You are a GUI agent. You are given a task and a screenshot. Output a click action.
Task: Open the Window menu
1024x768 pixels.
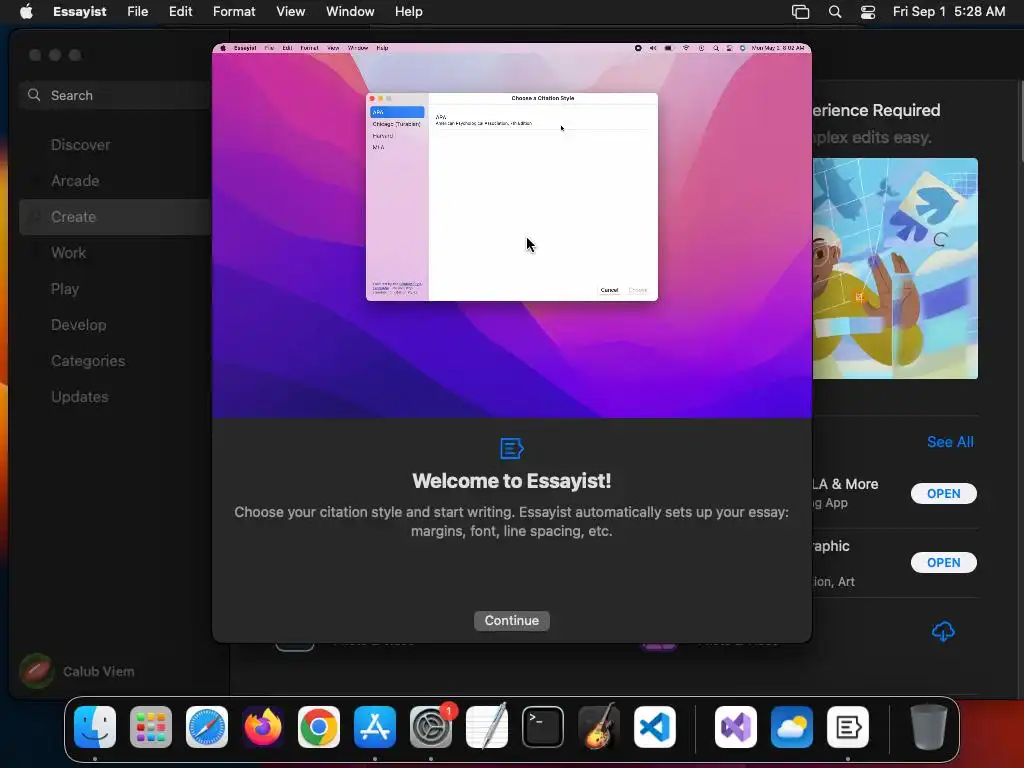tap(350, 12)
